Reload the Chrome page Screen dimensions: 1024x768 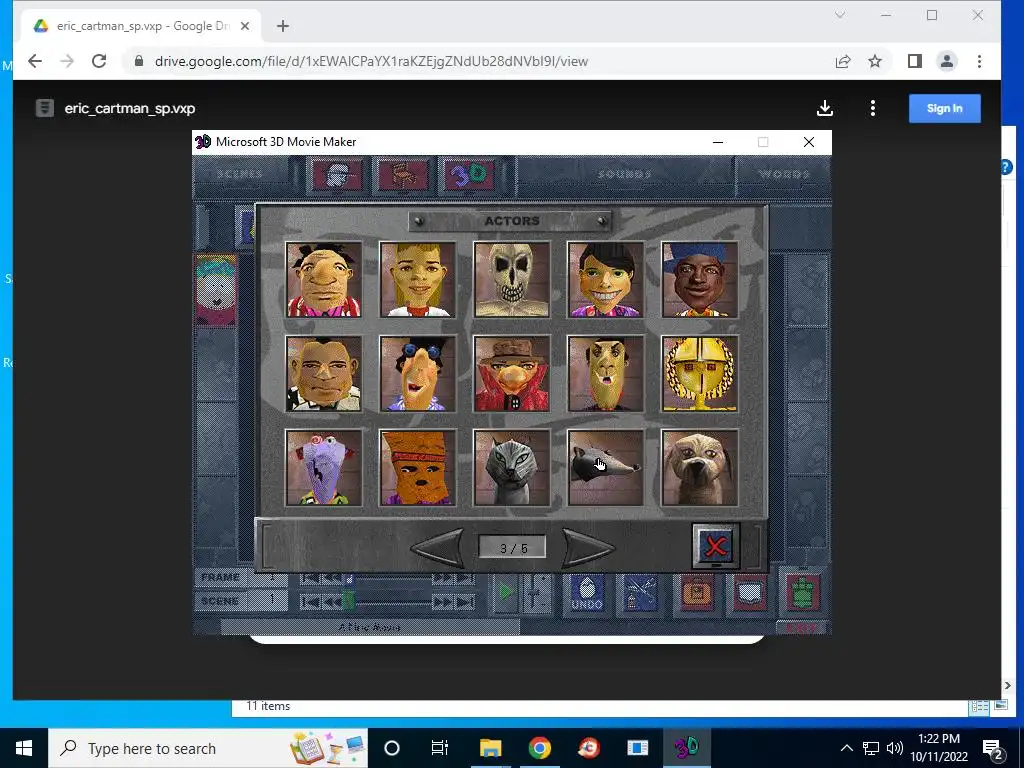click(x=99, y=61)
